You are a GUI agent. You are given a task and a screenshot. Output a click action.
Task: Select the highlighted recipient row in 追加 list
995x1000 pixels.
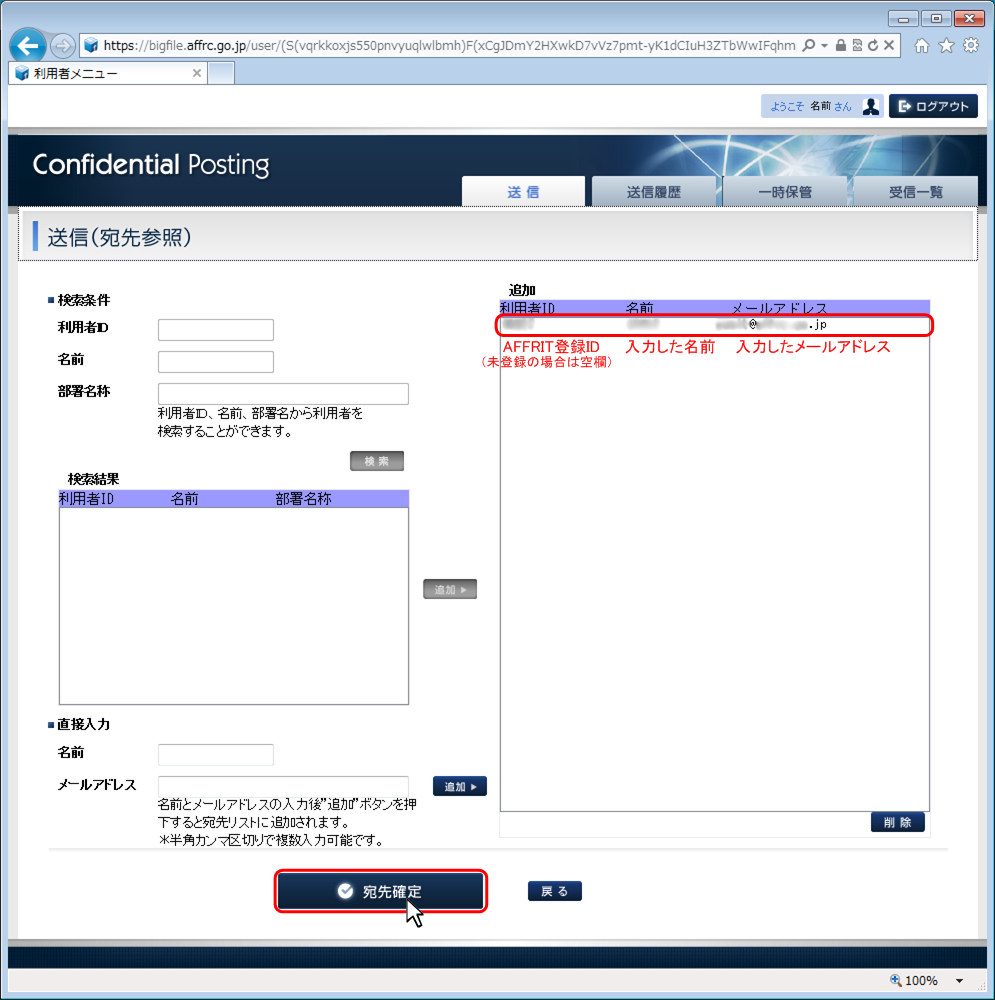(714, 325)
